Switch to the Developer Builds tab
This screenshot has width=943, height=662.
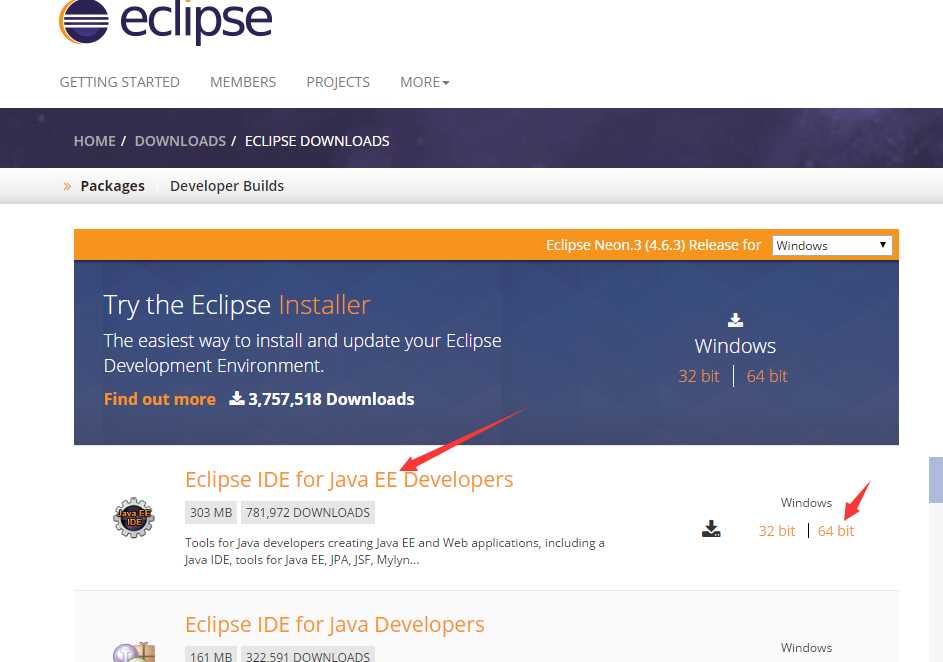coord(227,186)
